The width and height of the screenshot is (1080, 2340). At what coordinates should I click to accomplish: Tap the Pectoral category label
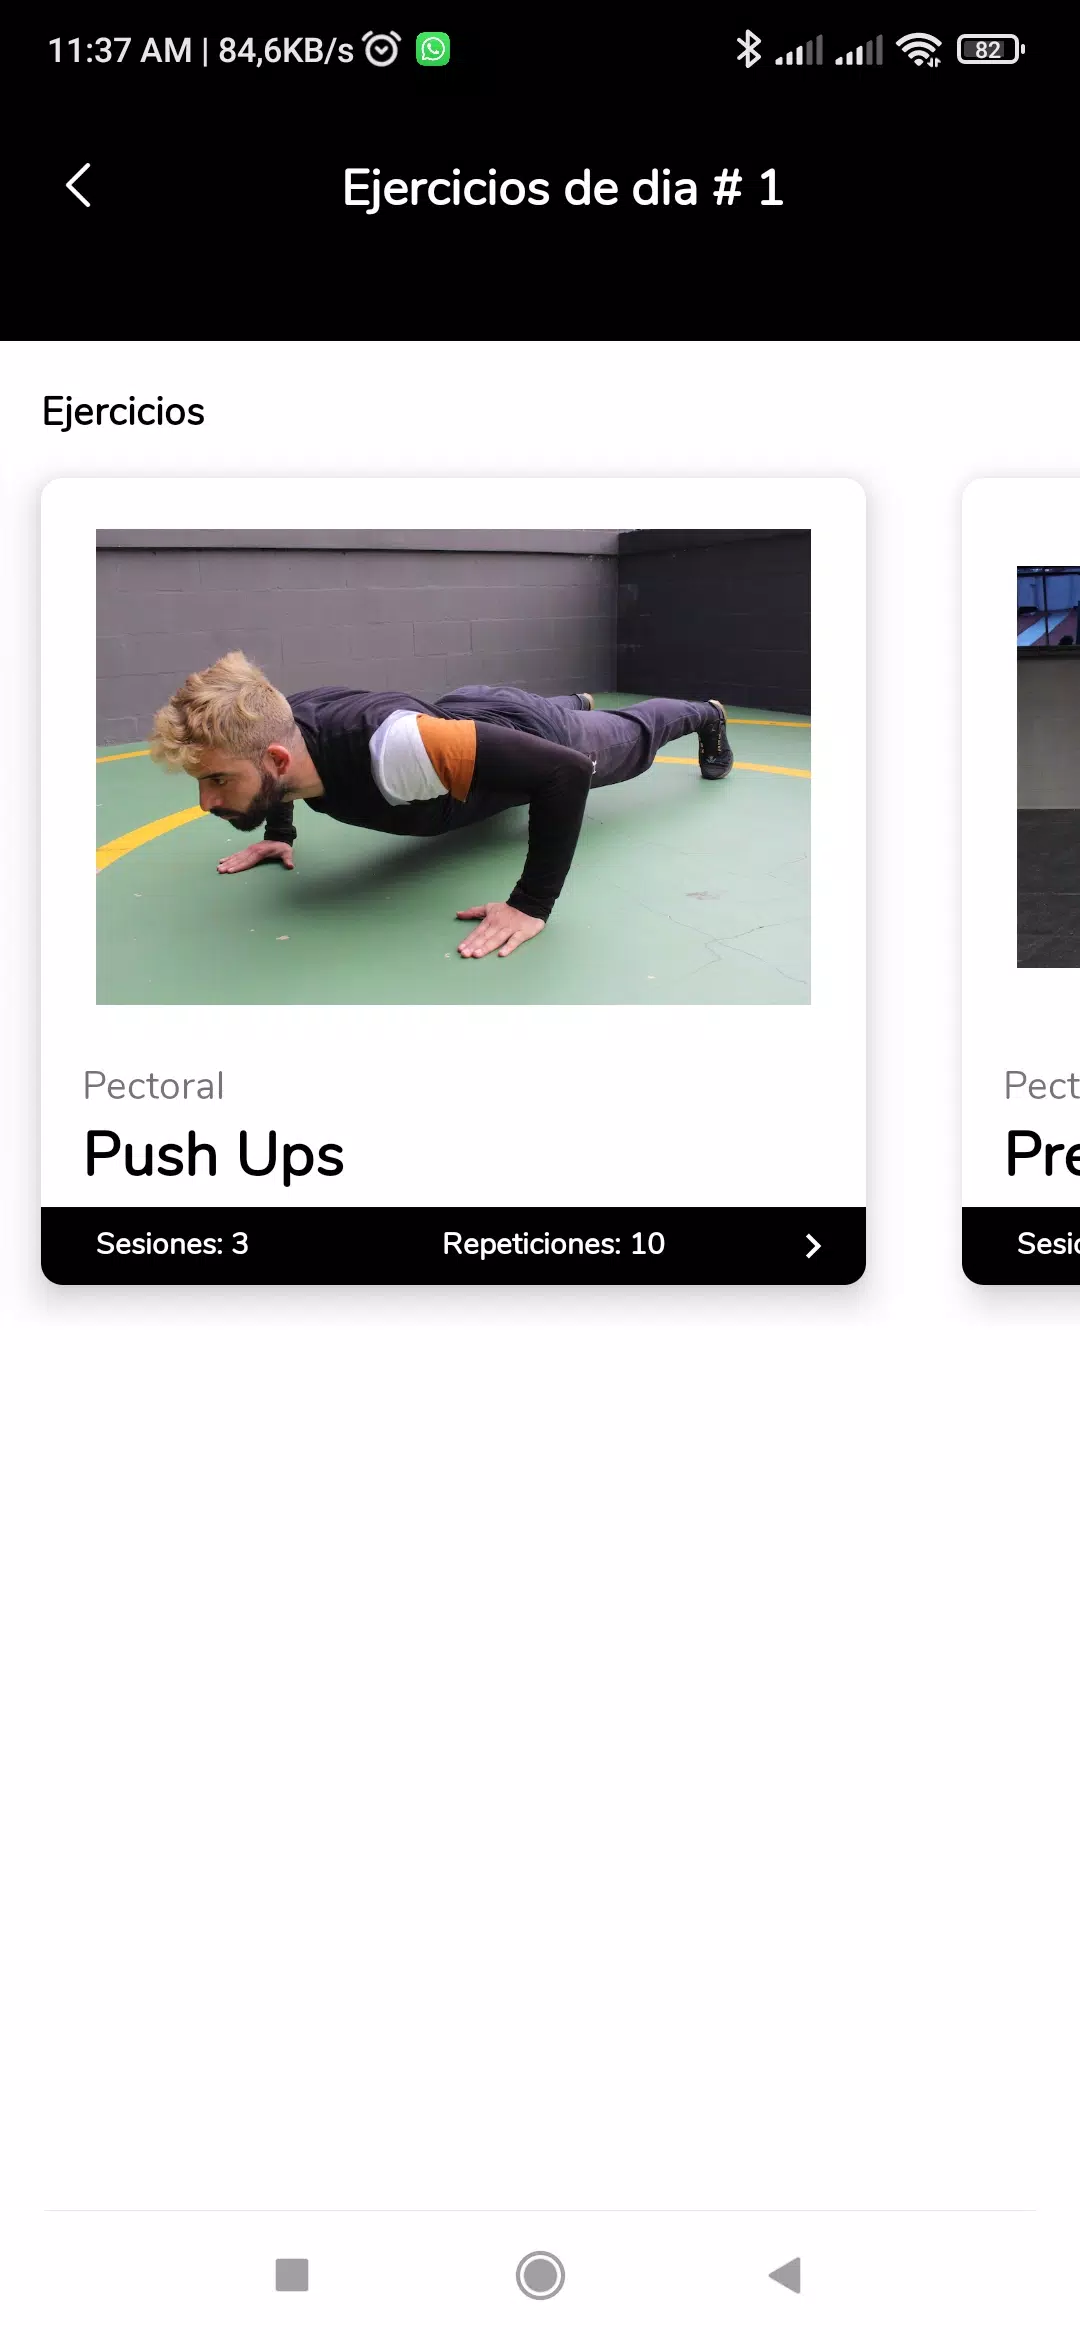point(154,1086)
